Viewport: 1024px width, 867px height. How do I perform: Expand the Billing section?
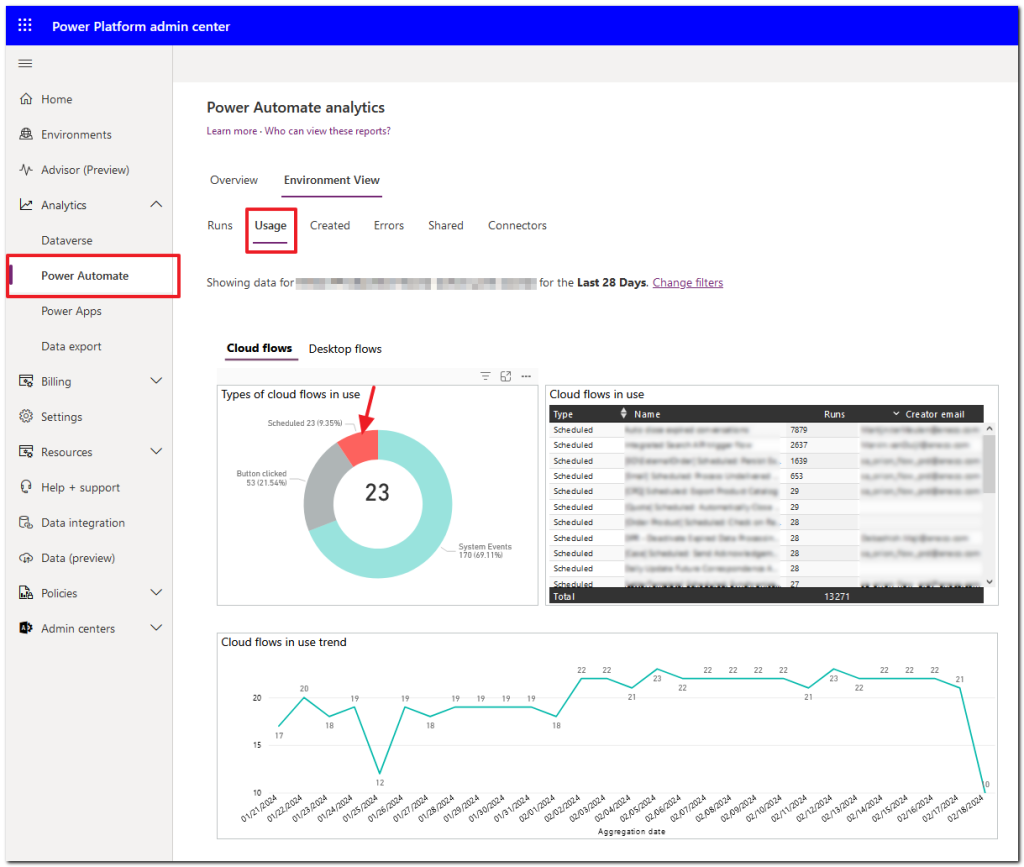click(x=155, y=381)
